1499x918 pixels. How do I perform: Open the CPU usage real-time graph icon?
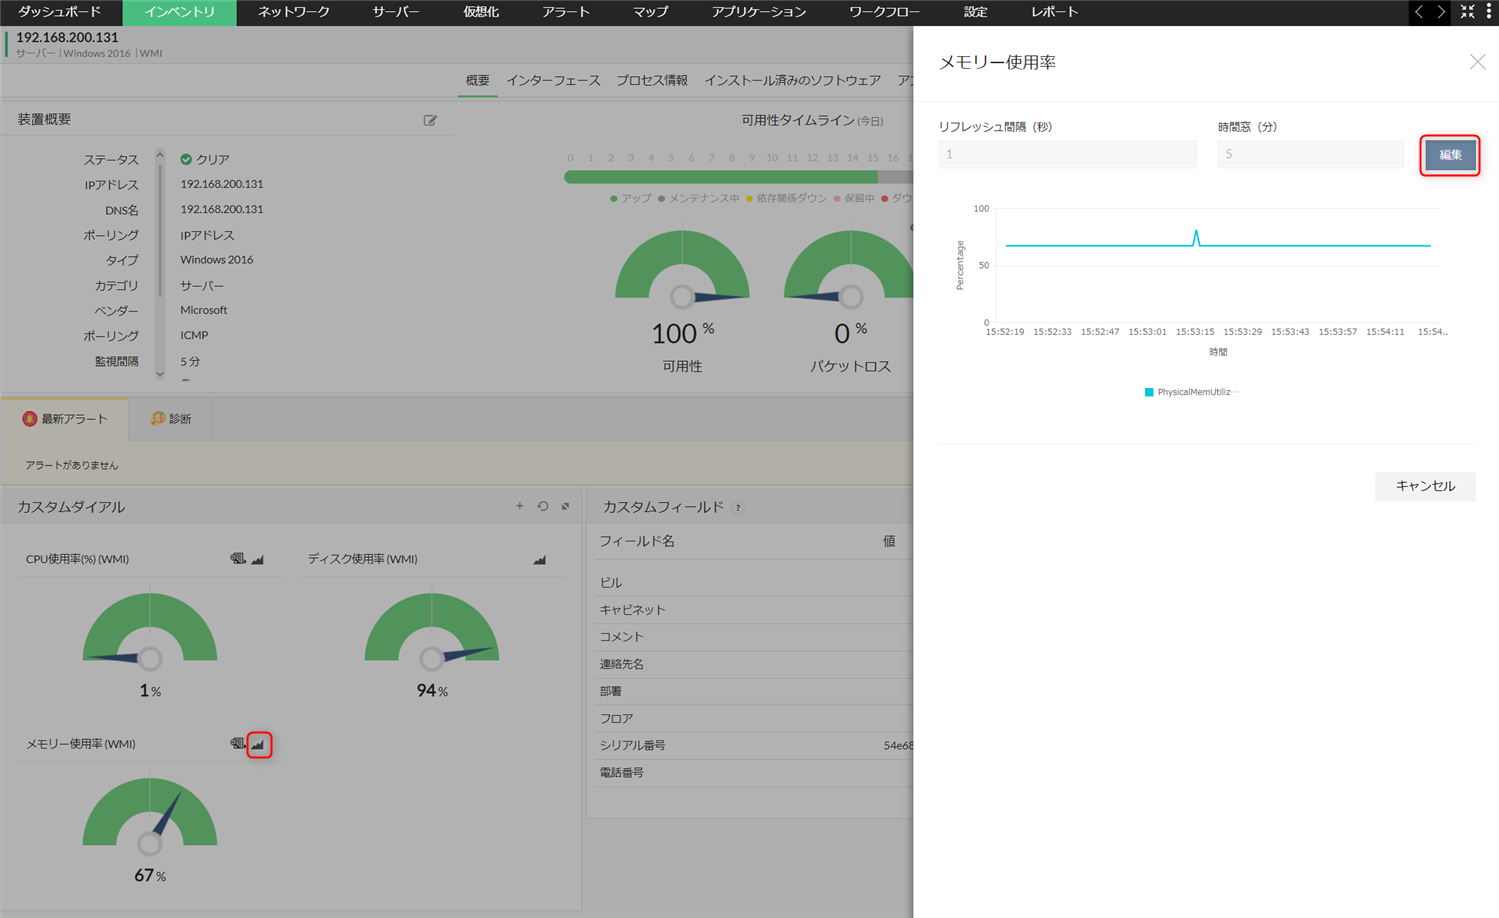point(258,559)
